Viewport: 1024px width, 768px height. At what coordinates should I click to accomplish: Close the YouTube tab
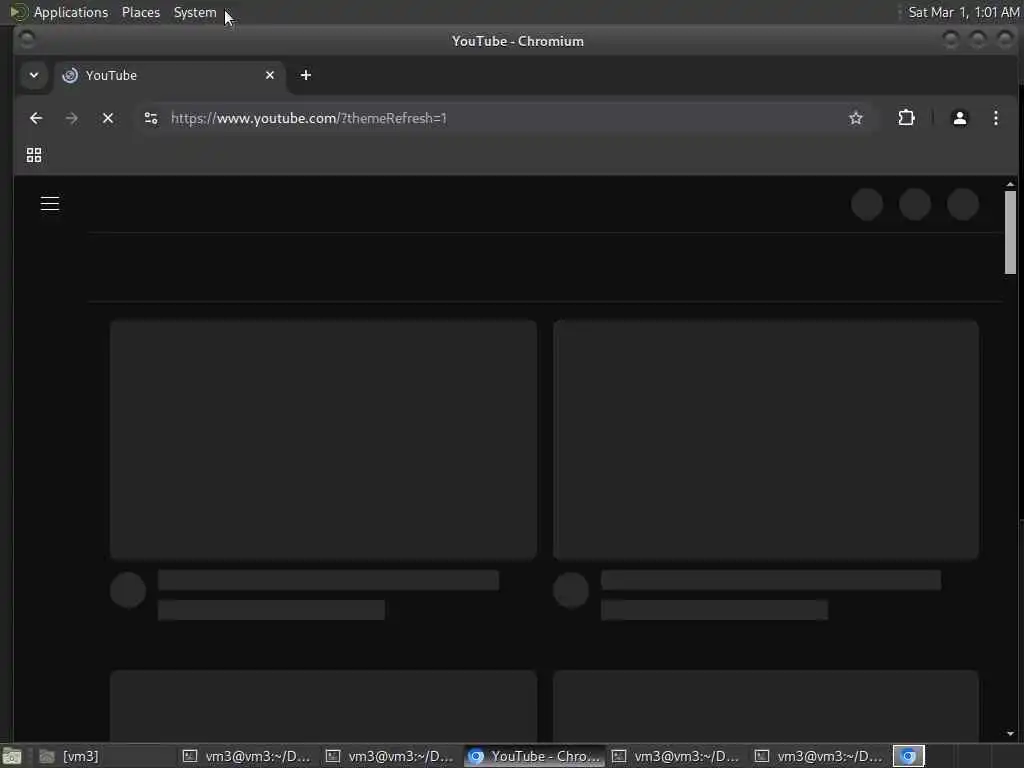[x=270, y=75]
